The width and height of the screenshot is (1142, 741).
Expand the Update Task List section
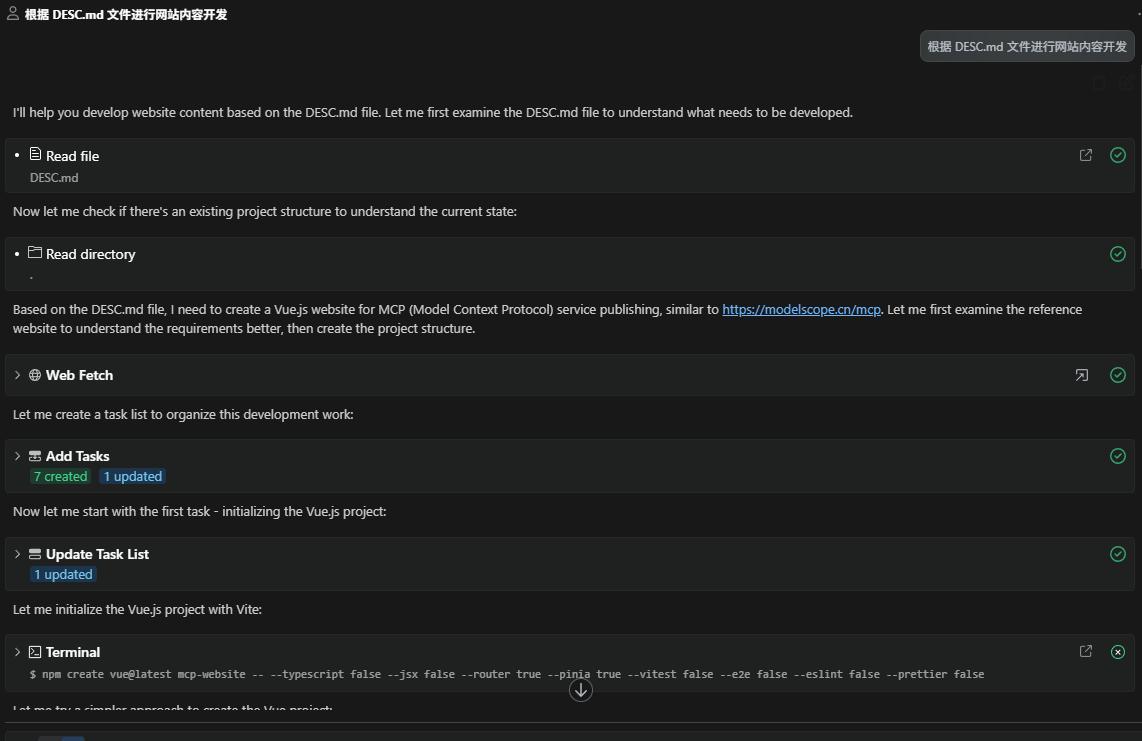(17, 554)
